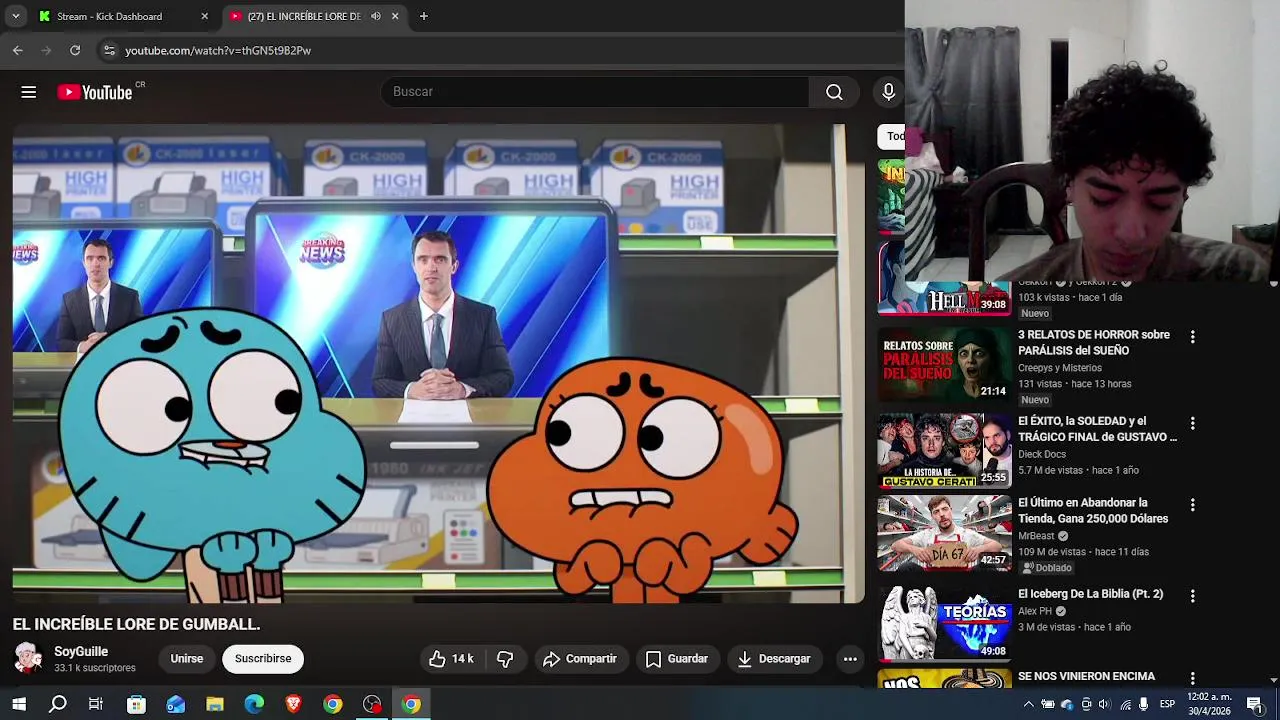Open options for Iceberg De La Biblia video
Screen dimensions: 1280x720
point(1192,596)
